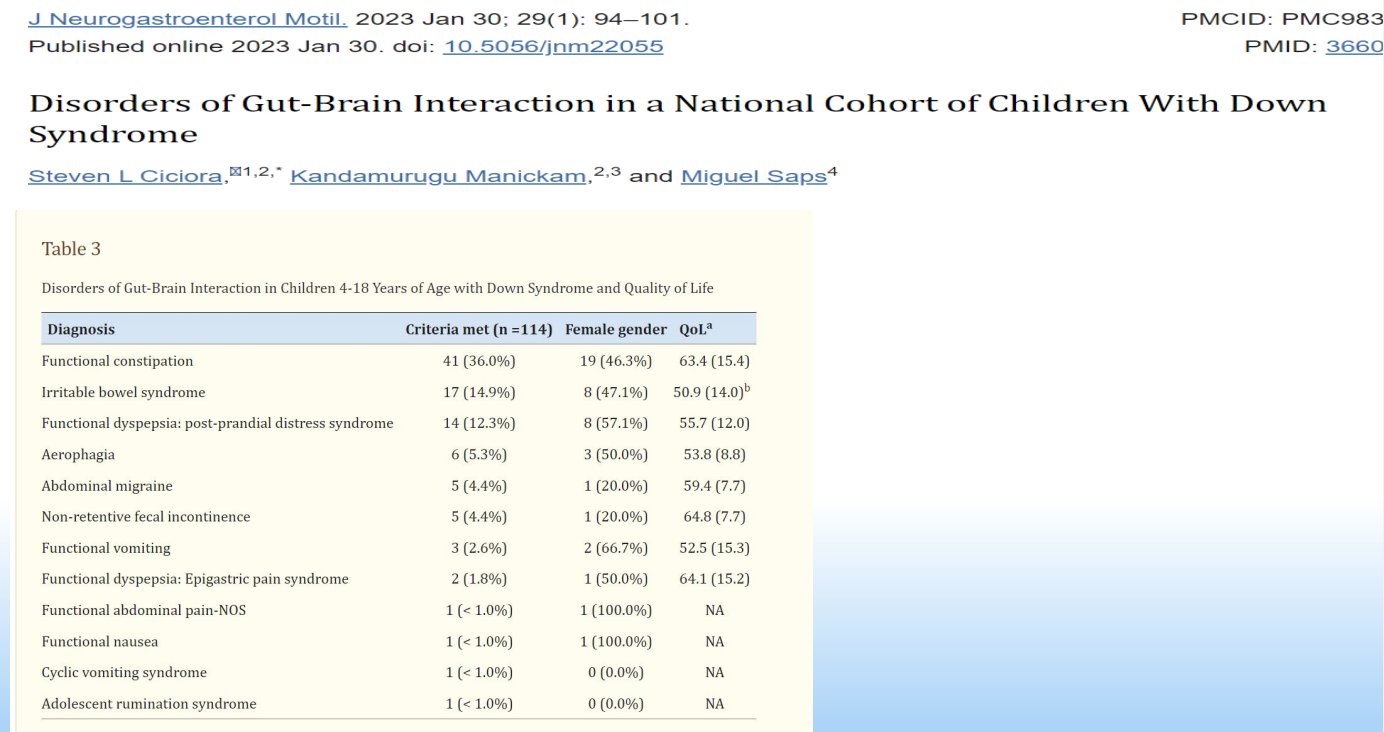Click the PMCID identifier text
The width and height of the screenshot is (1384, 732).
(x=1282, y=19)
